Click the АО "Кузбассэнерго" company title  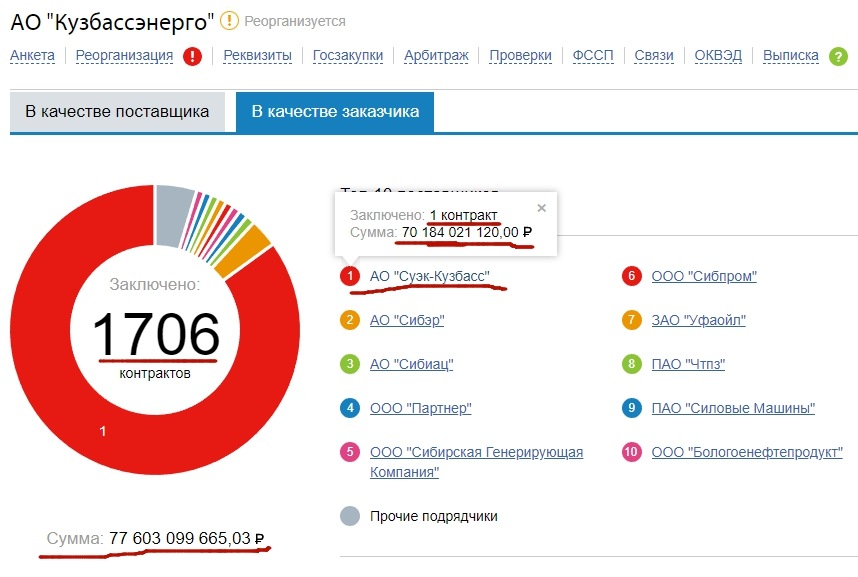pos(112,22)
